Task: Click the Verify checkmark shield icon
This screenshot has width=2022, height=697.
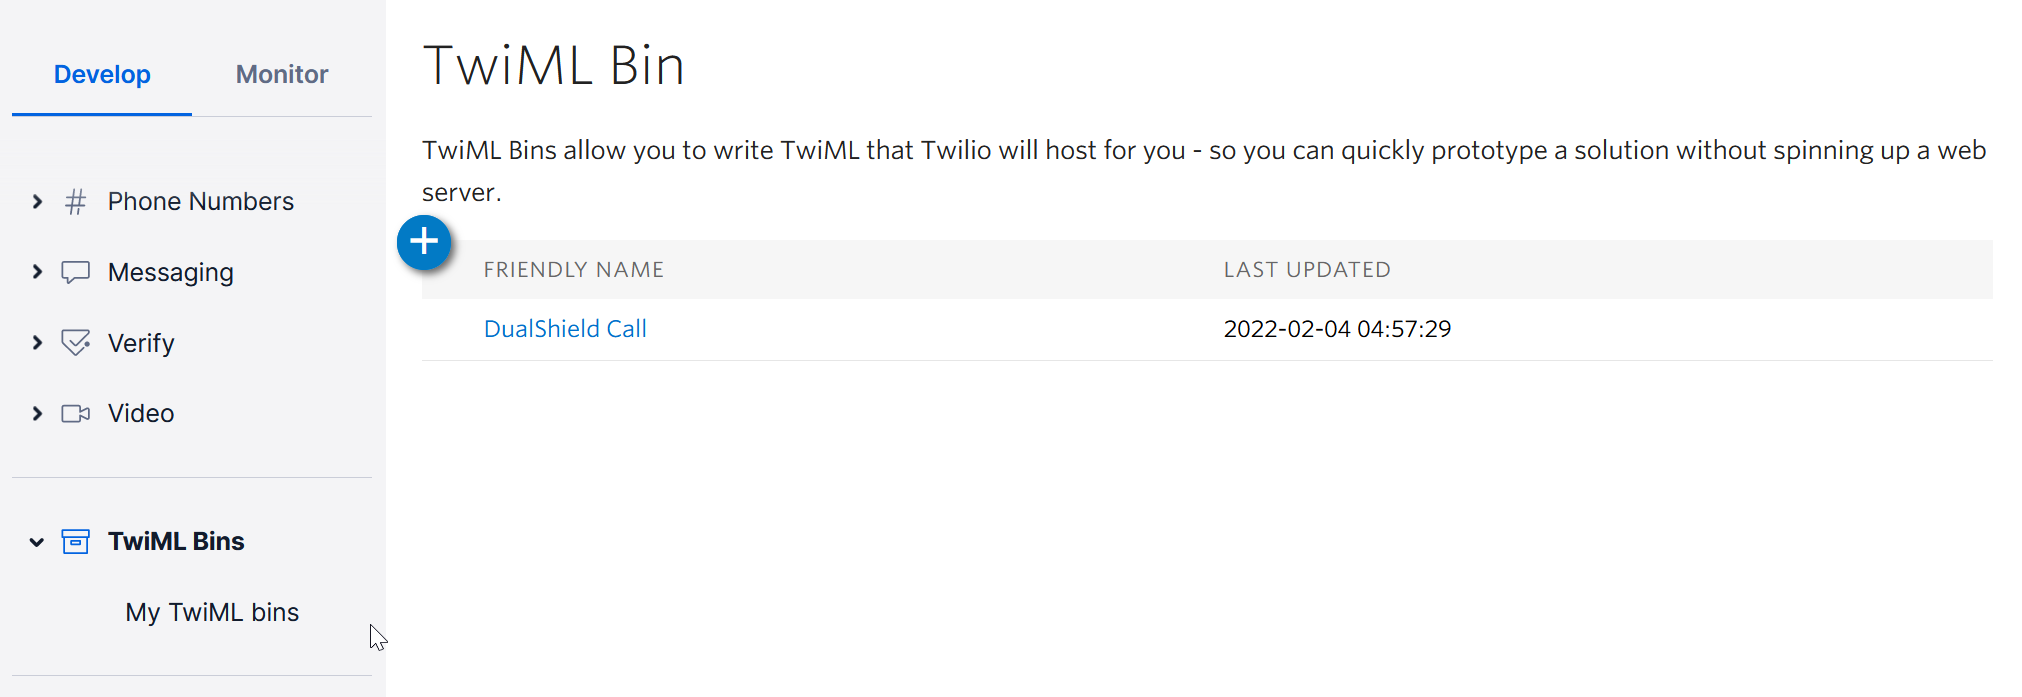Action: pos(75,343)
